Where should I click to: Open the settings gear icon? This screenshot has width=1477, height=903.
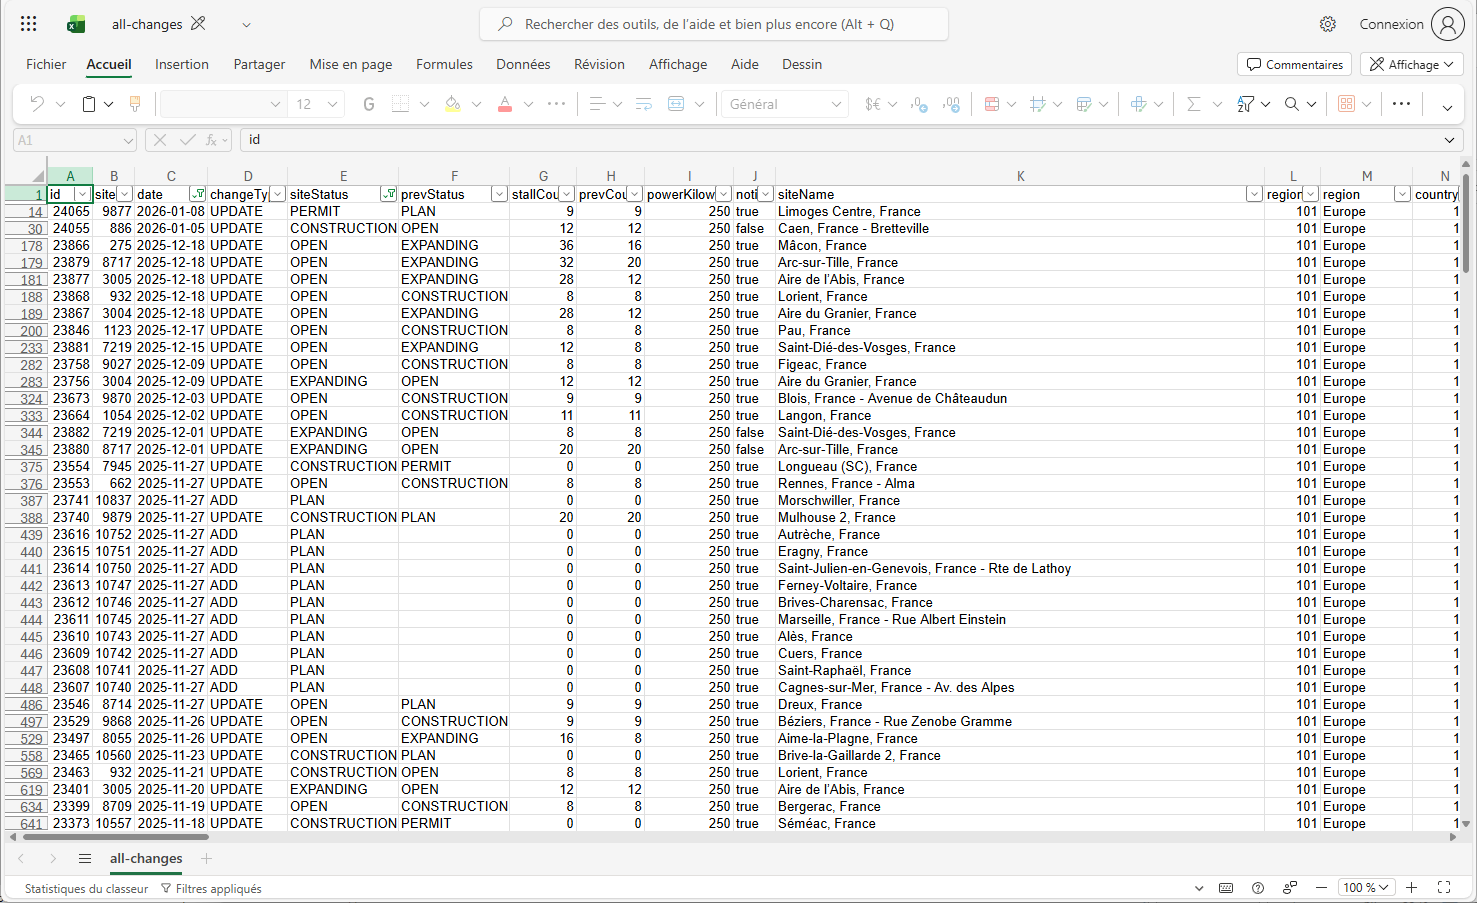tap(1328, 24)
